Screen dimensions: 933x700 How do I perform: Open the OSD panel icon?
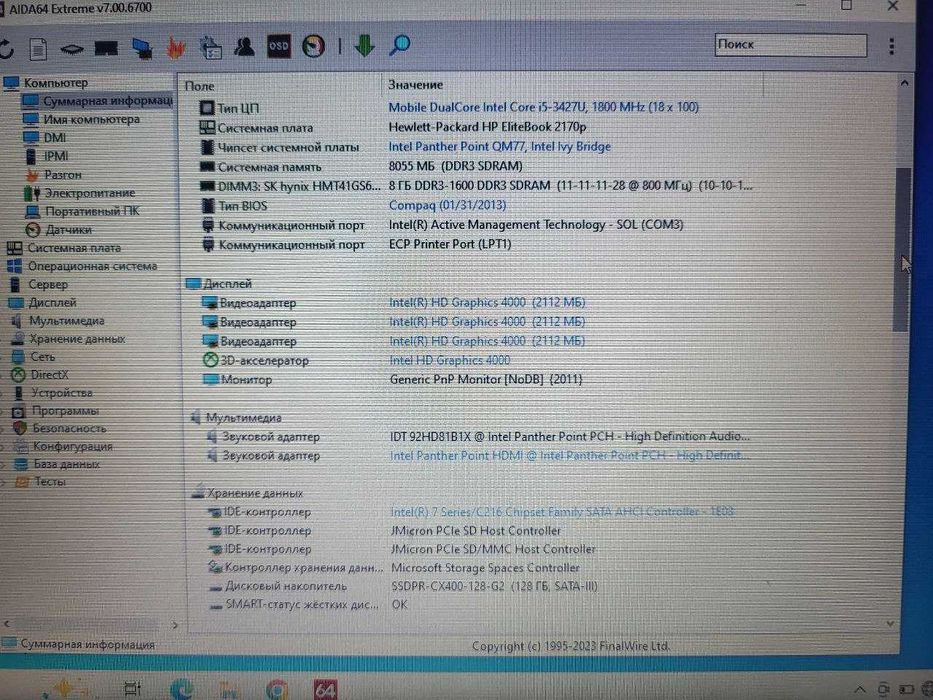click(278, 46)
